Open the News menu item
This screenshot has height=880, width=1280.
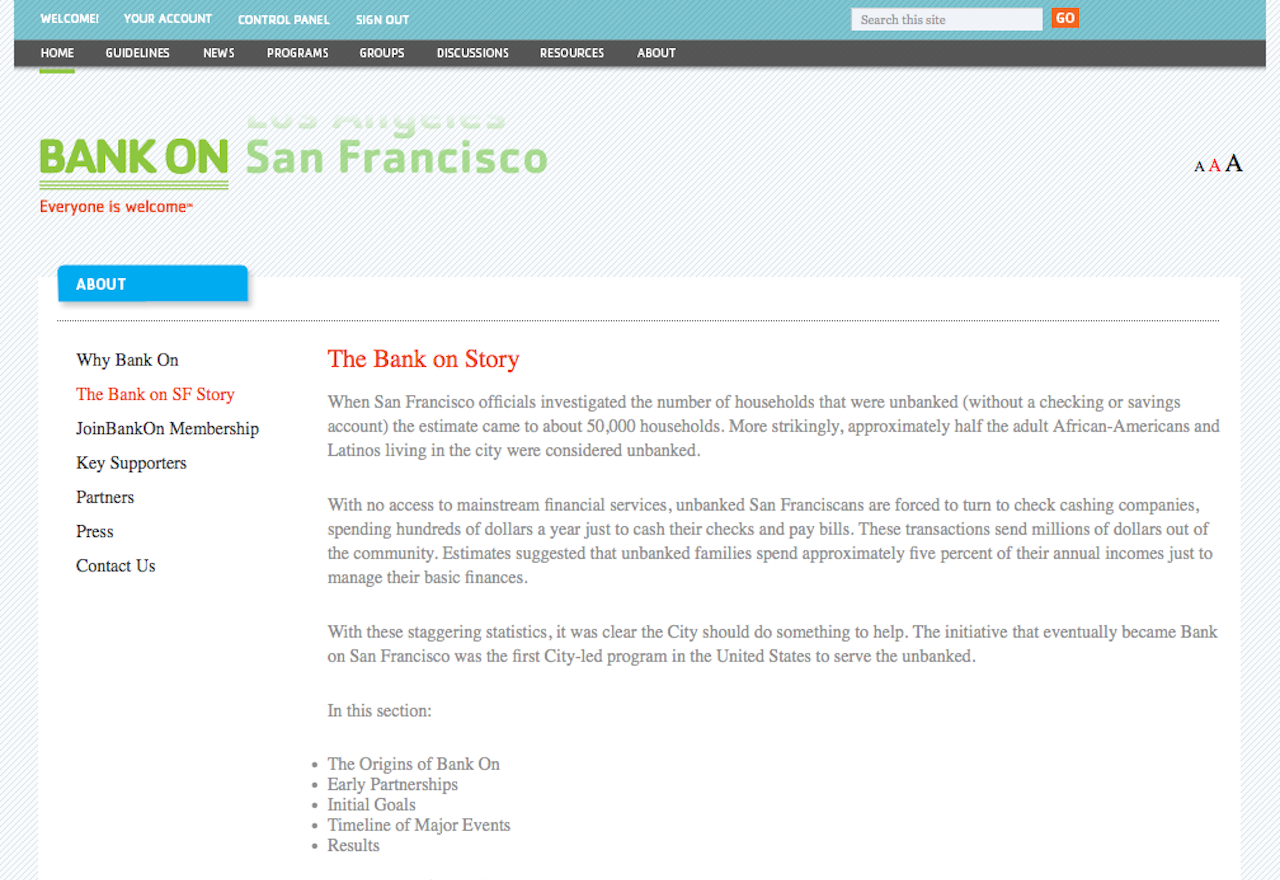click(219, 53)
